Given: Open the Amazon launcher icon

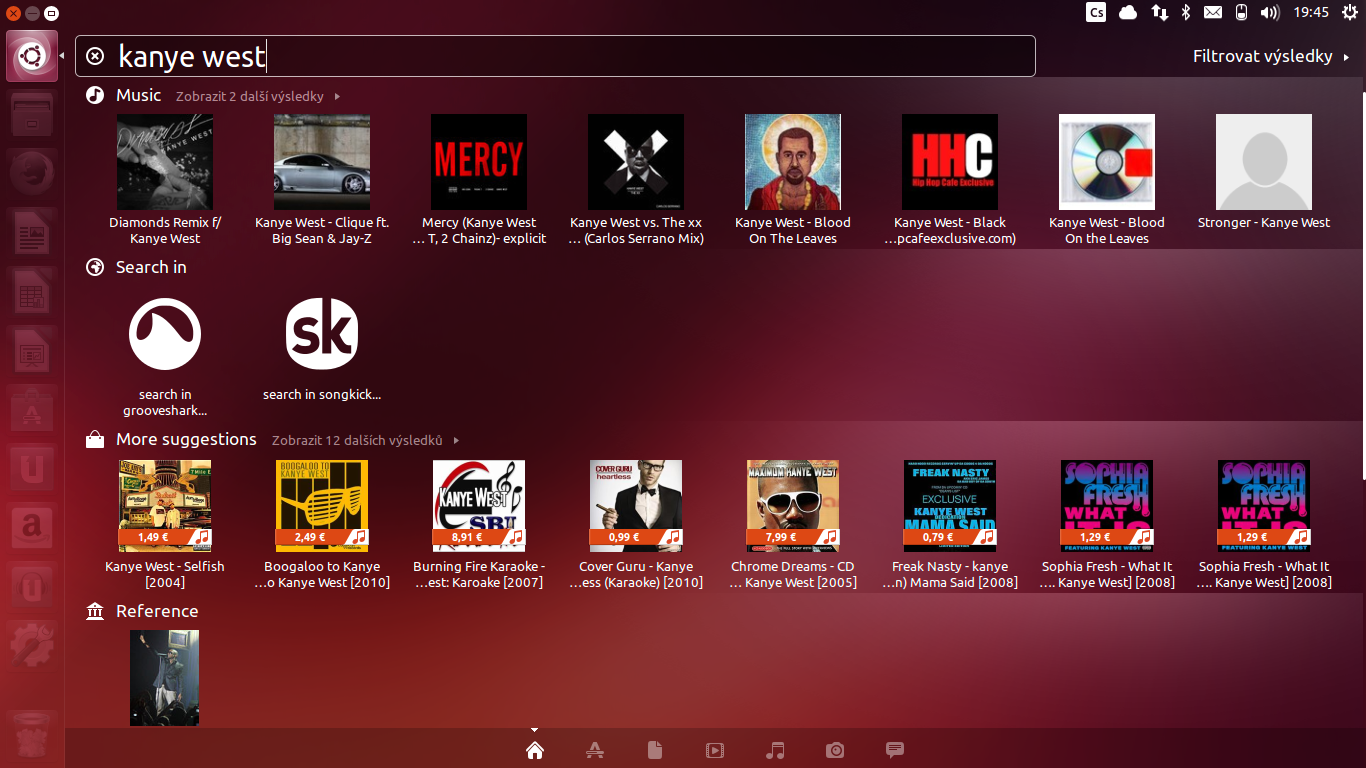Looking at the screenshot, I should point(30,527).
